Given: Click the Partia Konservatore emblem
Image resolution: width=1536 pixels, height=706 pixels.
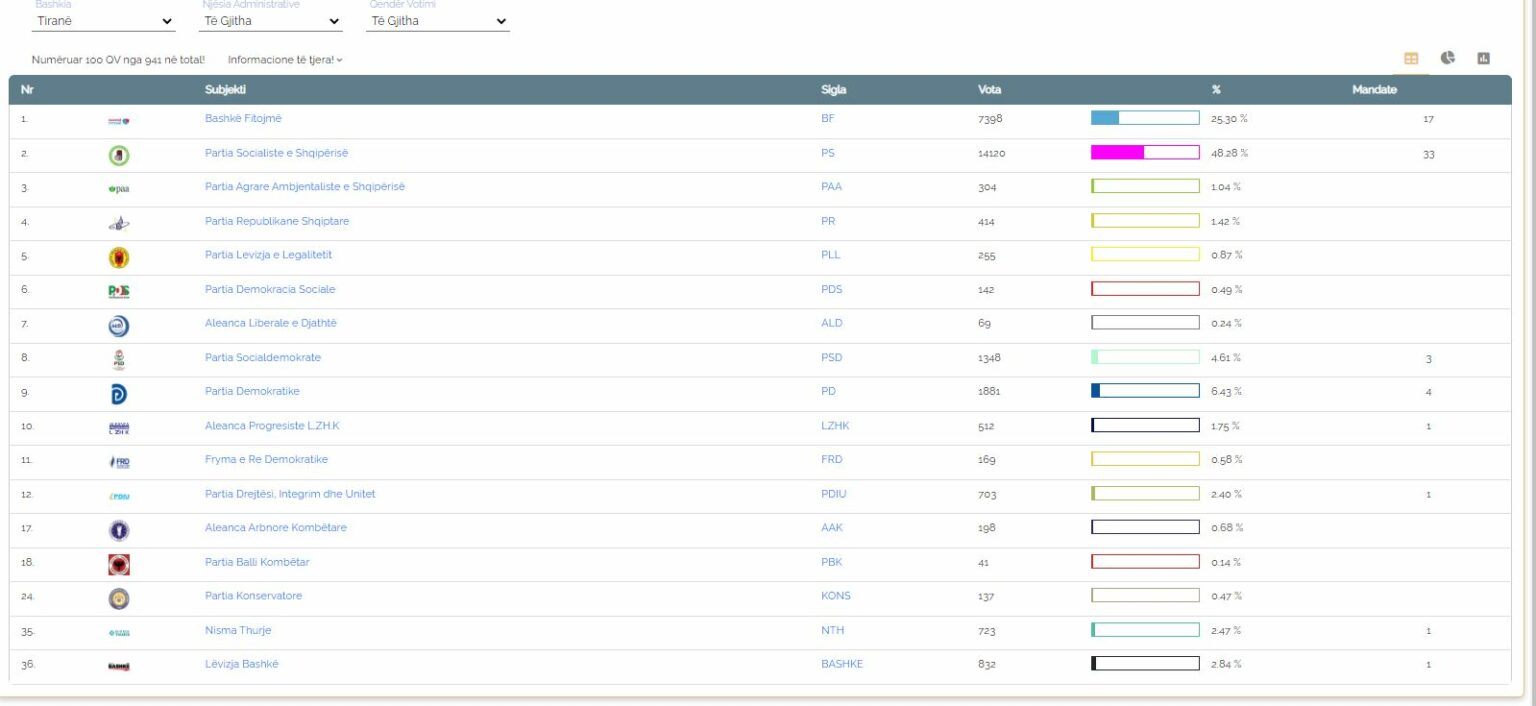Looking at the screenshot, I should [x=119, y=599].
